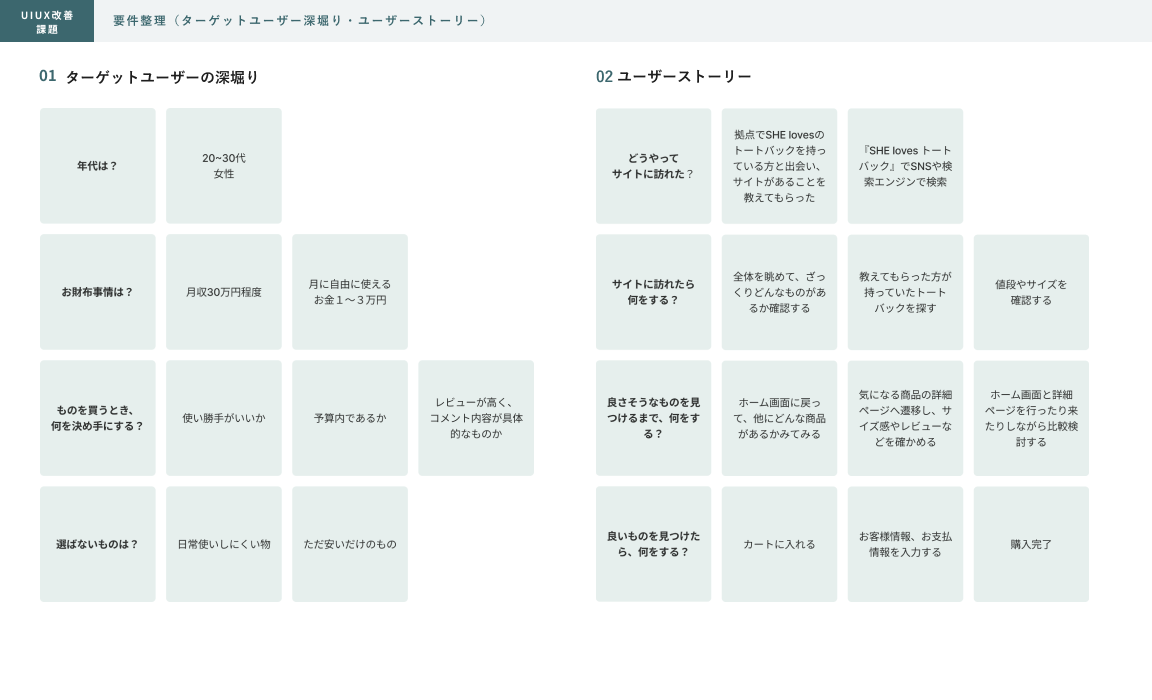Image resolution: width=1152 pixels, height=700 pixels.
Task: Click the 月収30万円程度 card
Action: 224,292
